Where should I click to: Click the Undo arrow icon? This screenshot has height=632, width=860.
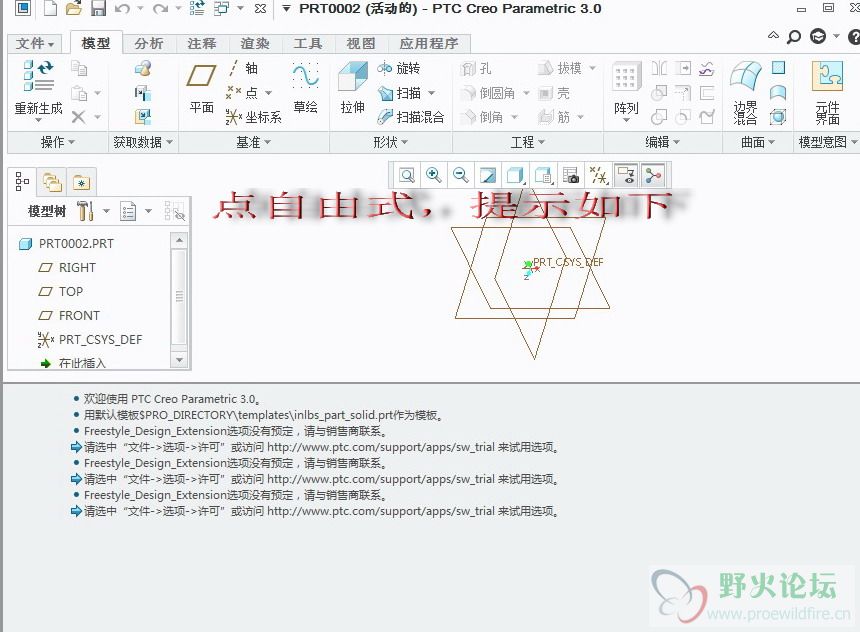[x=122, y=9]
